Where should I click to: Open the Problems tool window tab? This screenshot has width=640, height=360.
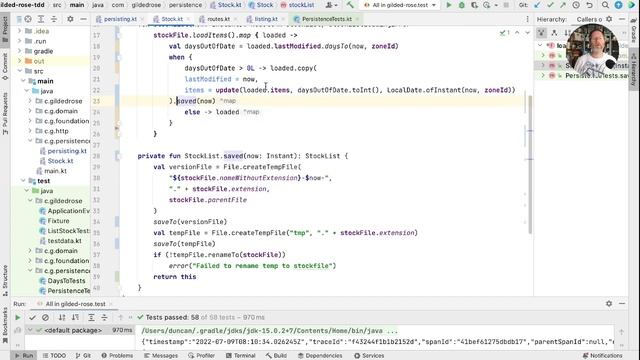pyautogui.click(x=117, y=356)
